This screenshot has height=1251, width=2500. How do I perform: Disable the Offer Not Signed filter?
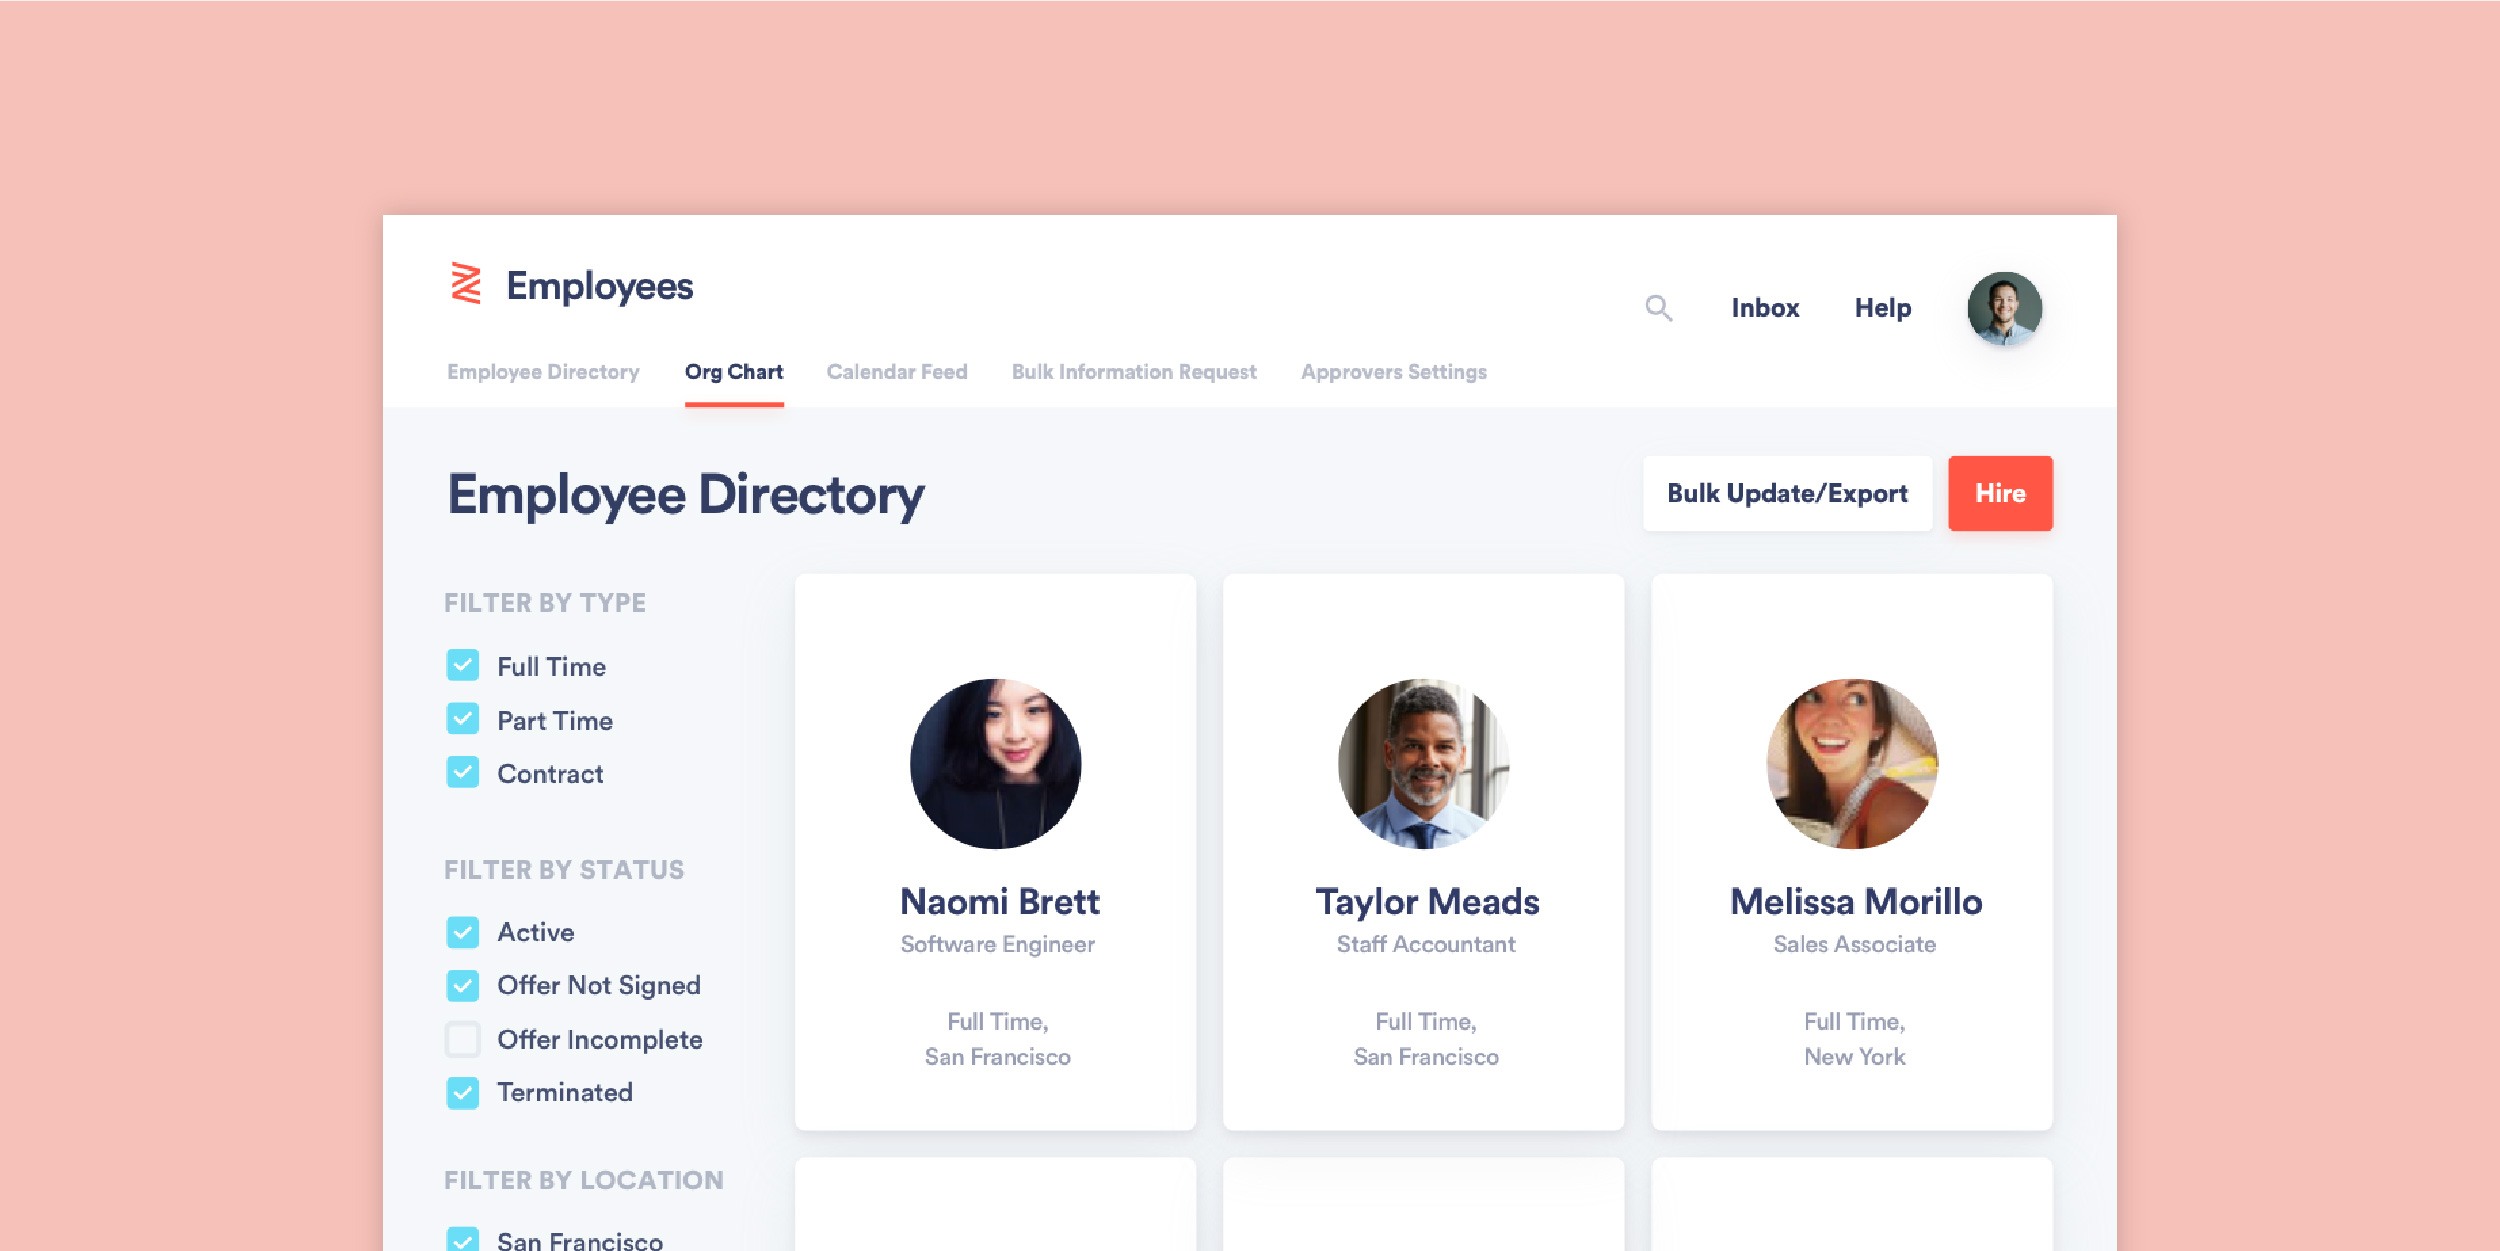click(x=462, y=985)
